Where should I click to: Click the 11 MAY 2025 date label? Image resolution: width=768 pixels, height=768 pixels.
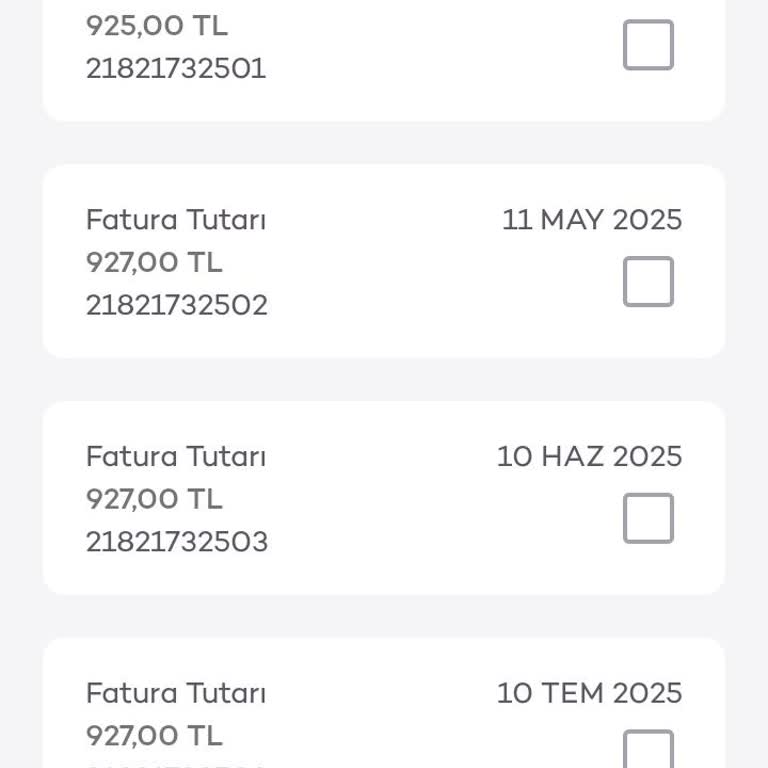(592, 219)
